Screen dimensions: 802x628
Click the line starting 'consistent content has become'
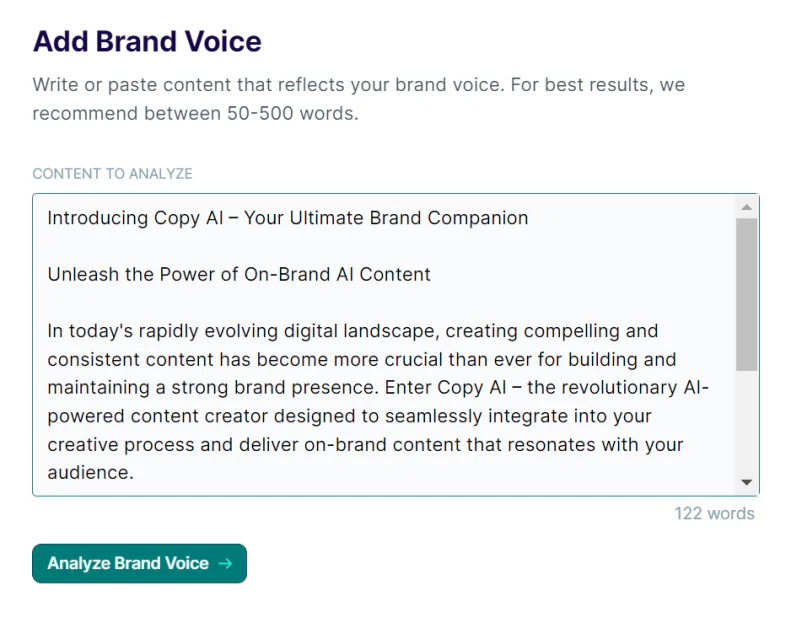point(361,359)
